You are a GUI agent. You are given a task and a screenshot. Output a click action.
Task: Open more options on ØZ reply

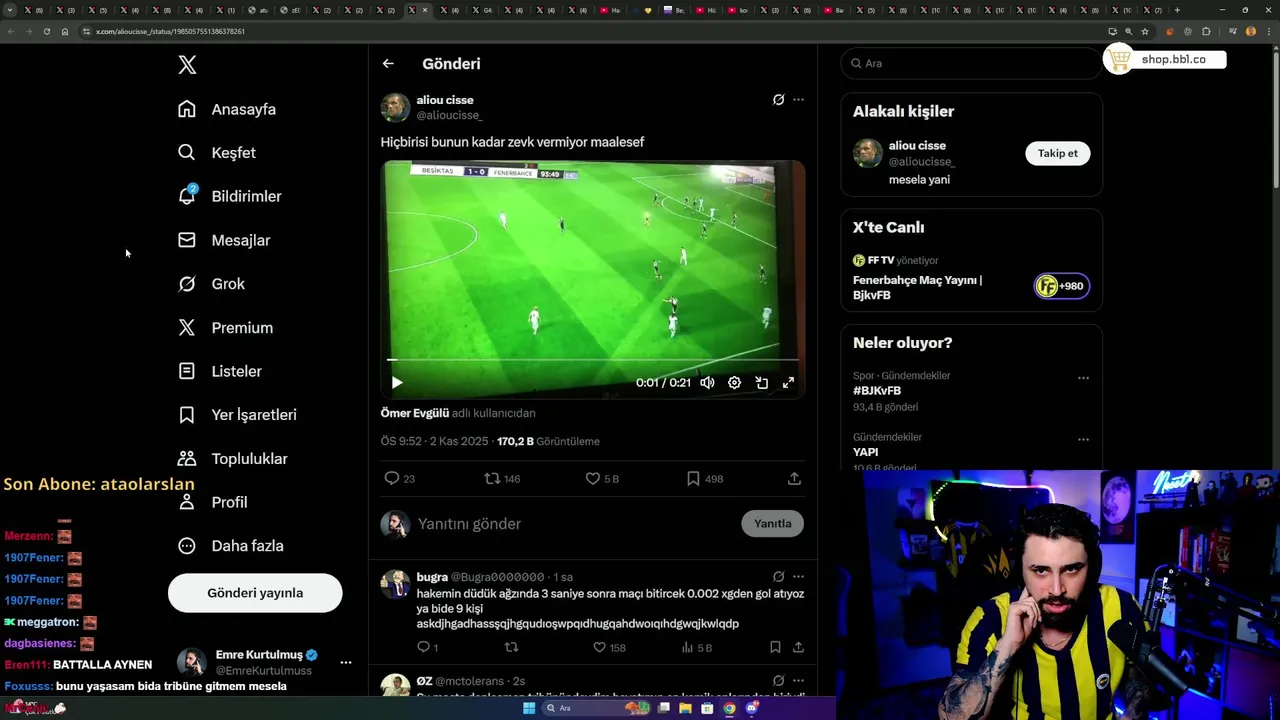click(x=798, y=681)
